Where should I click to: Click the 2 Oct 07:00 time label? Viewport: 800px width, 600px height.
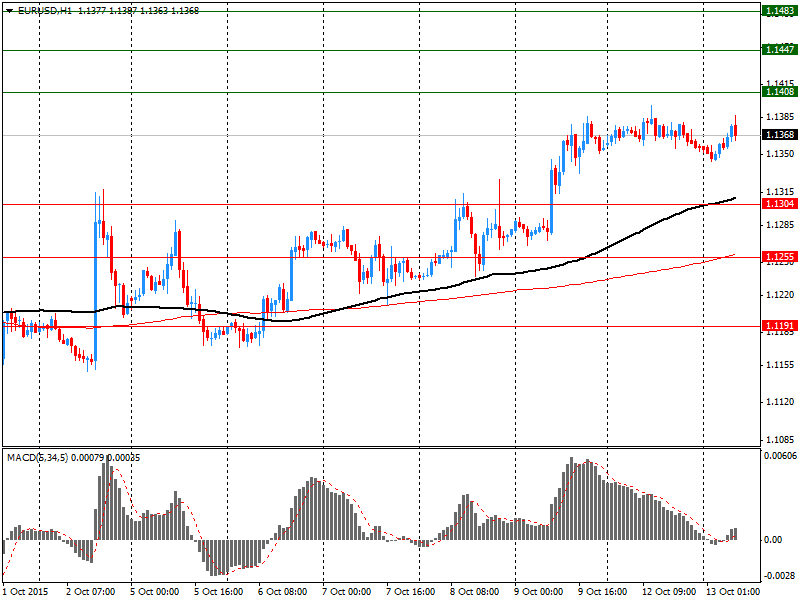[x=91, y=592]
